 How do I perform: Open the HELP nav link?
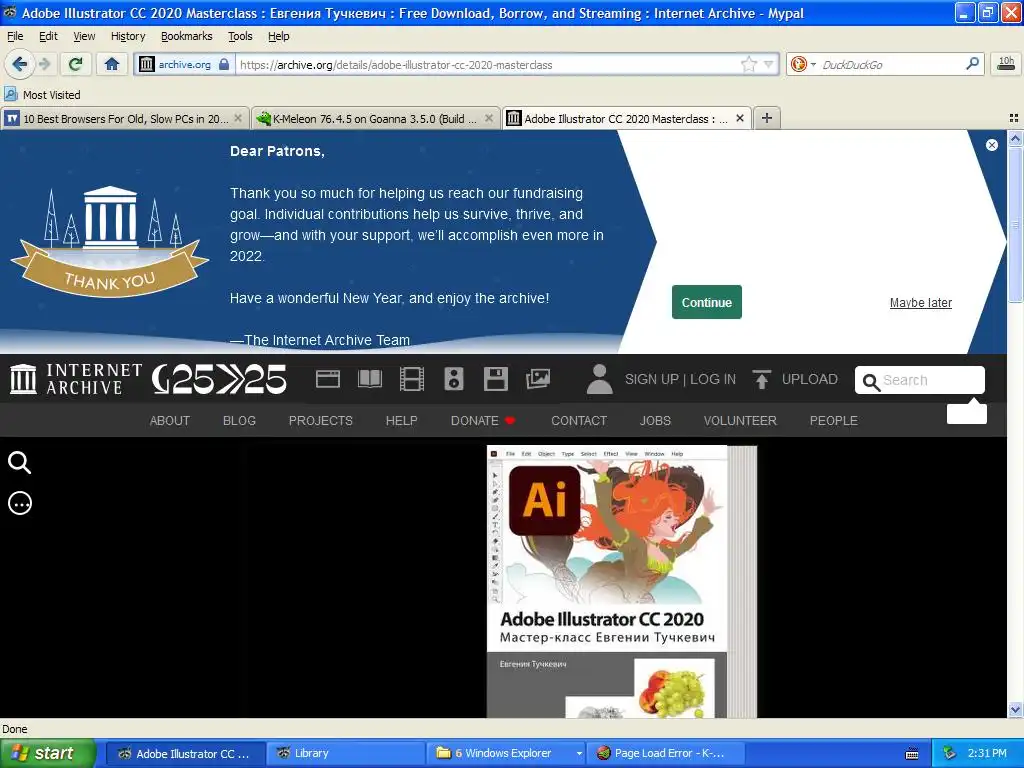click(402, 421)
